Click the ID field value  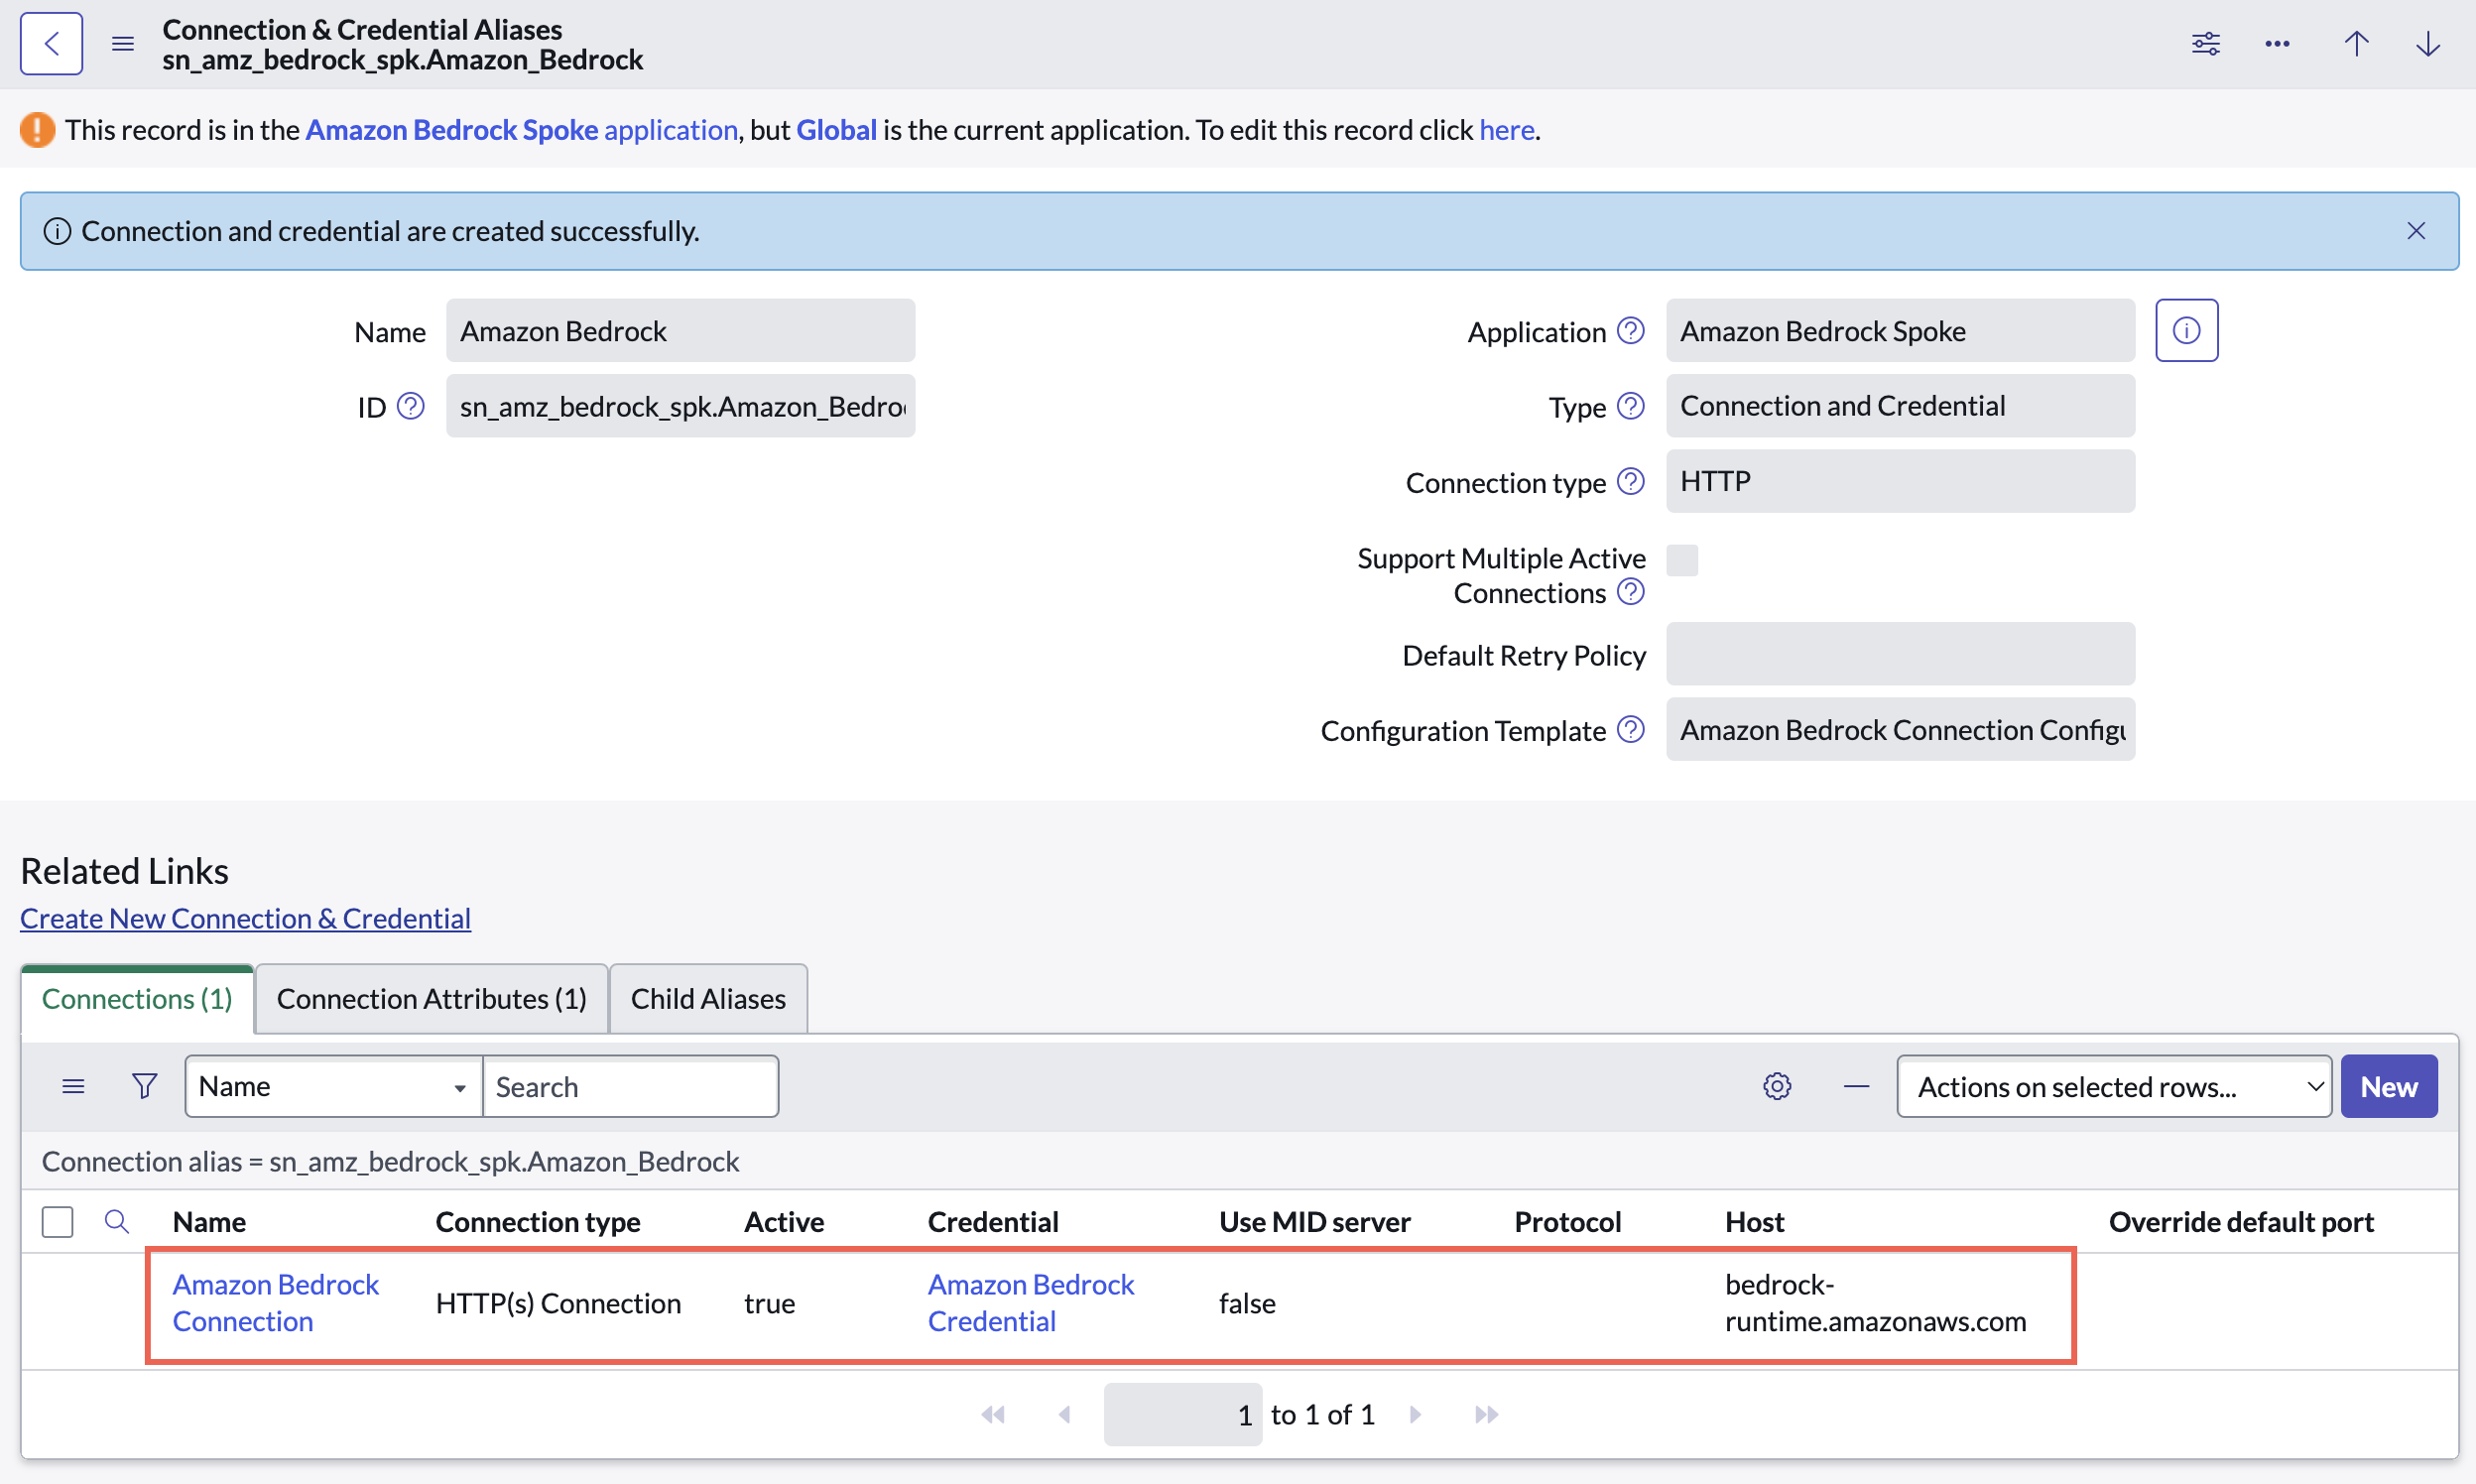pos(680,406)
